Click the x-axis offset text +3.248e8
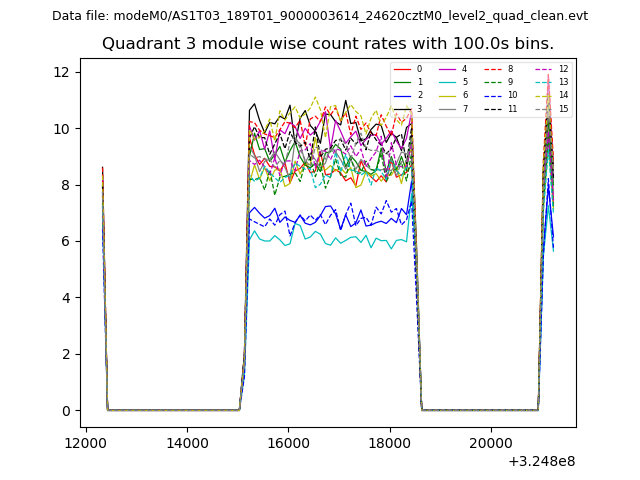The height and width of the screenshot is (480, 640). [541, 461]
